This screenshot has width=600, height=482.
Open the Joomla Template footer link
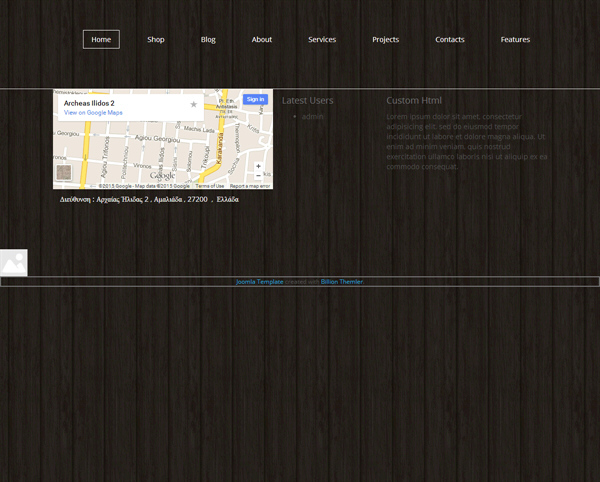259,282
